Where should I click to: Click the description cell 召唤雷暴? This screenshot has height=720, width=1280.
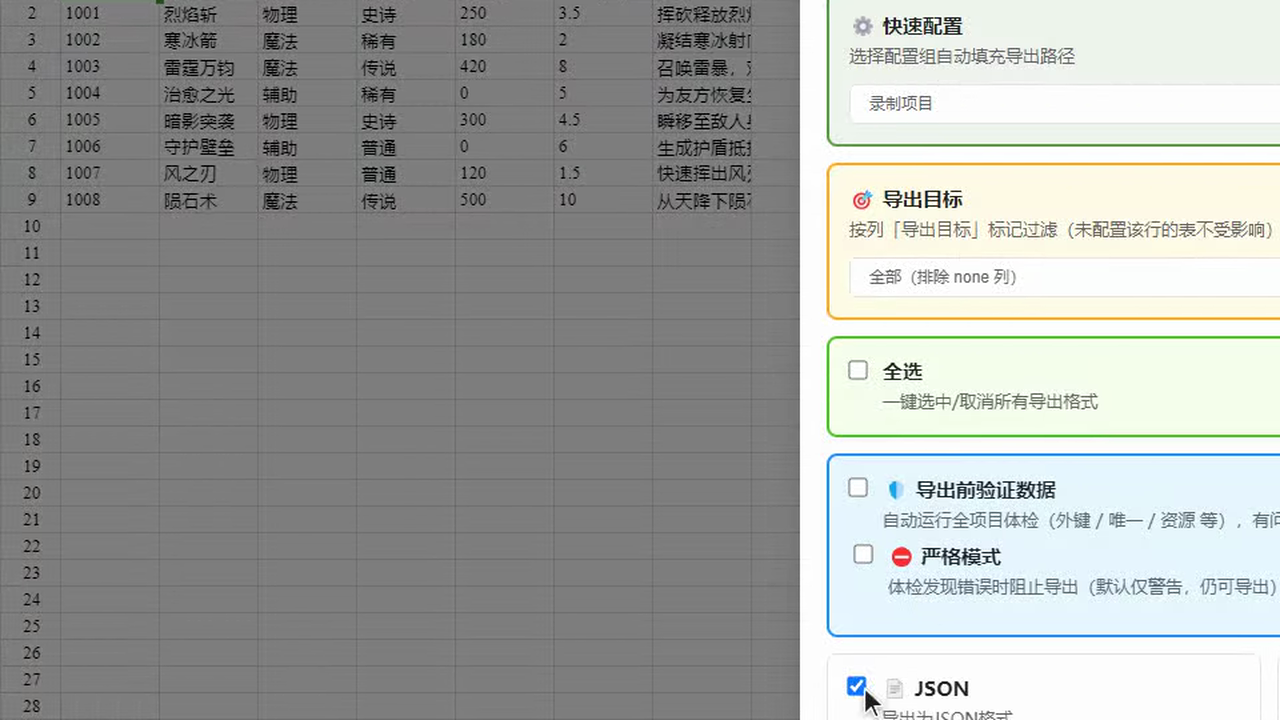pos(703,67)
